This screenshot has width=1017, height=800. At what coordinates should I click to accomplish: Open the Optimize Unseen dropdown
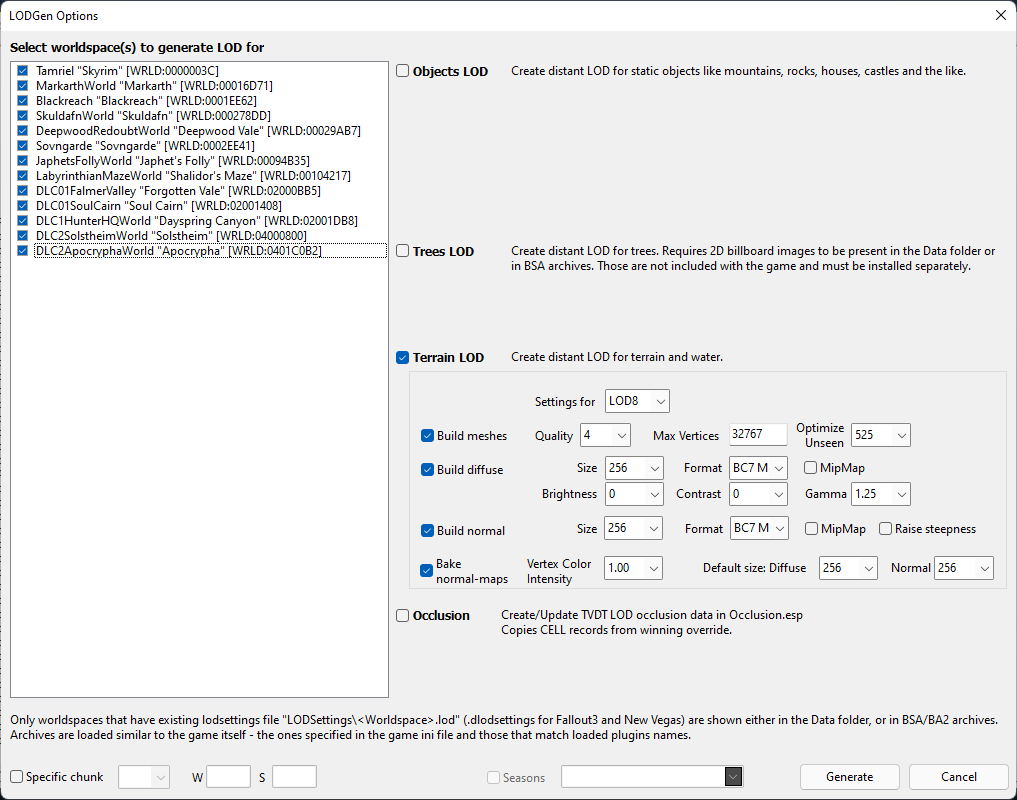click(x=881, y=435)
